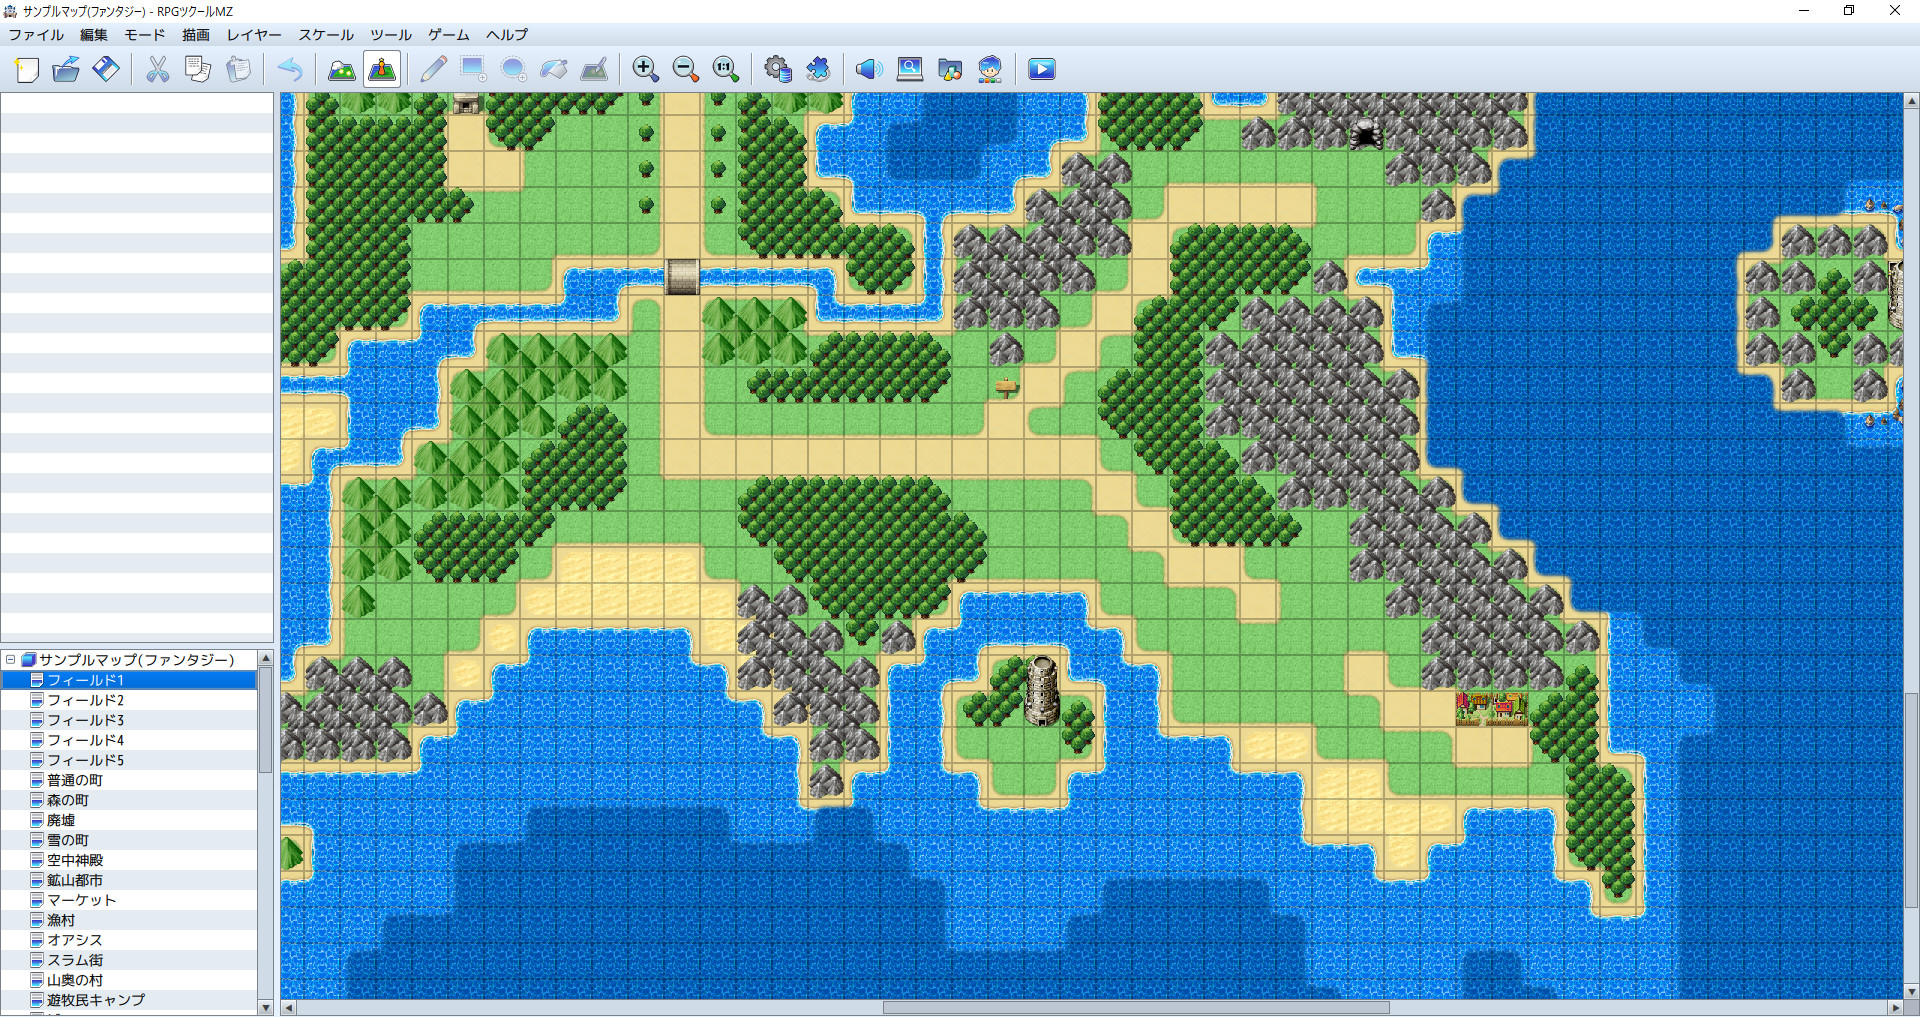Reset map zoom to actual size
Viewport: 1920px width, 1017px height.
point(725,69)
